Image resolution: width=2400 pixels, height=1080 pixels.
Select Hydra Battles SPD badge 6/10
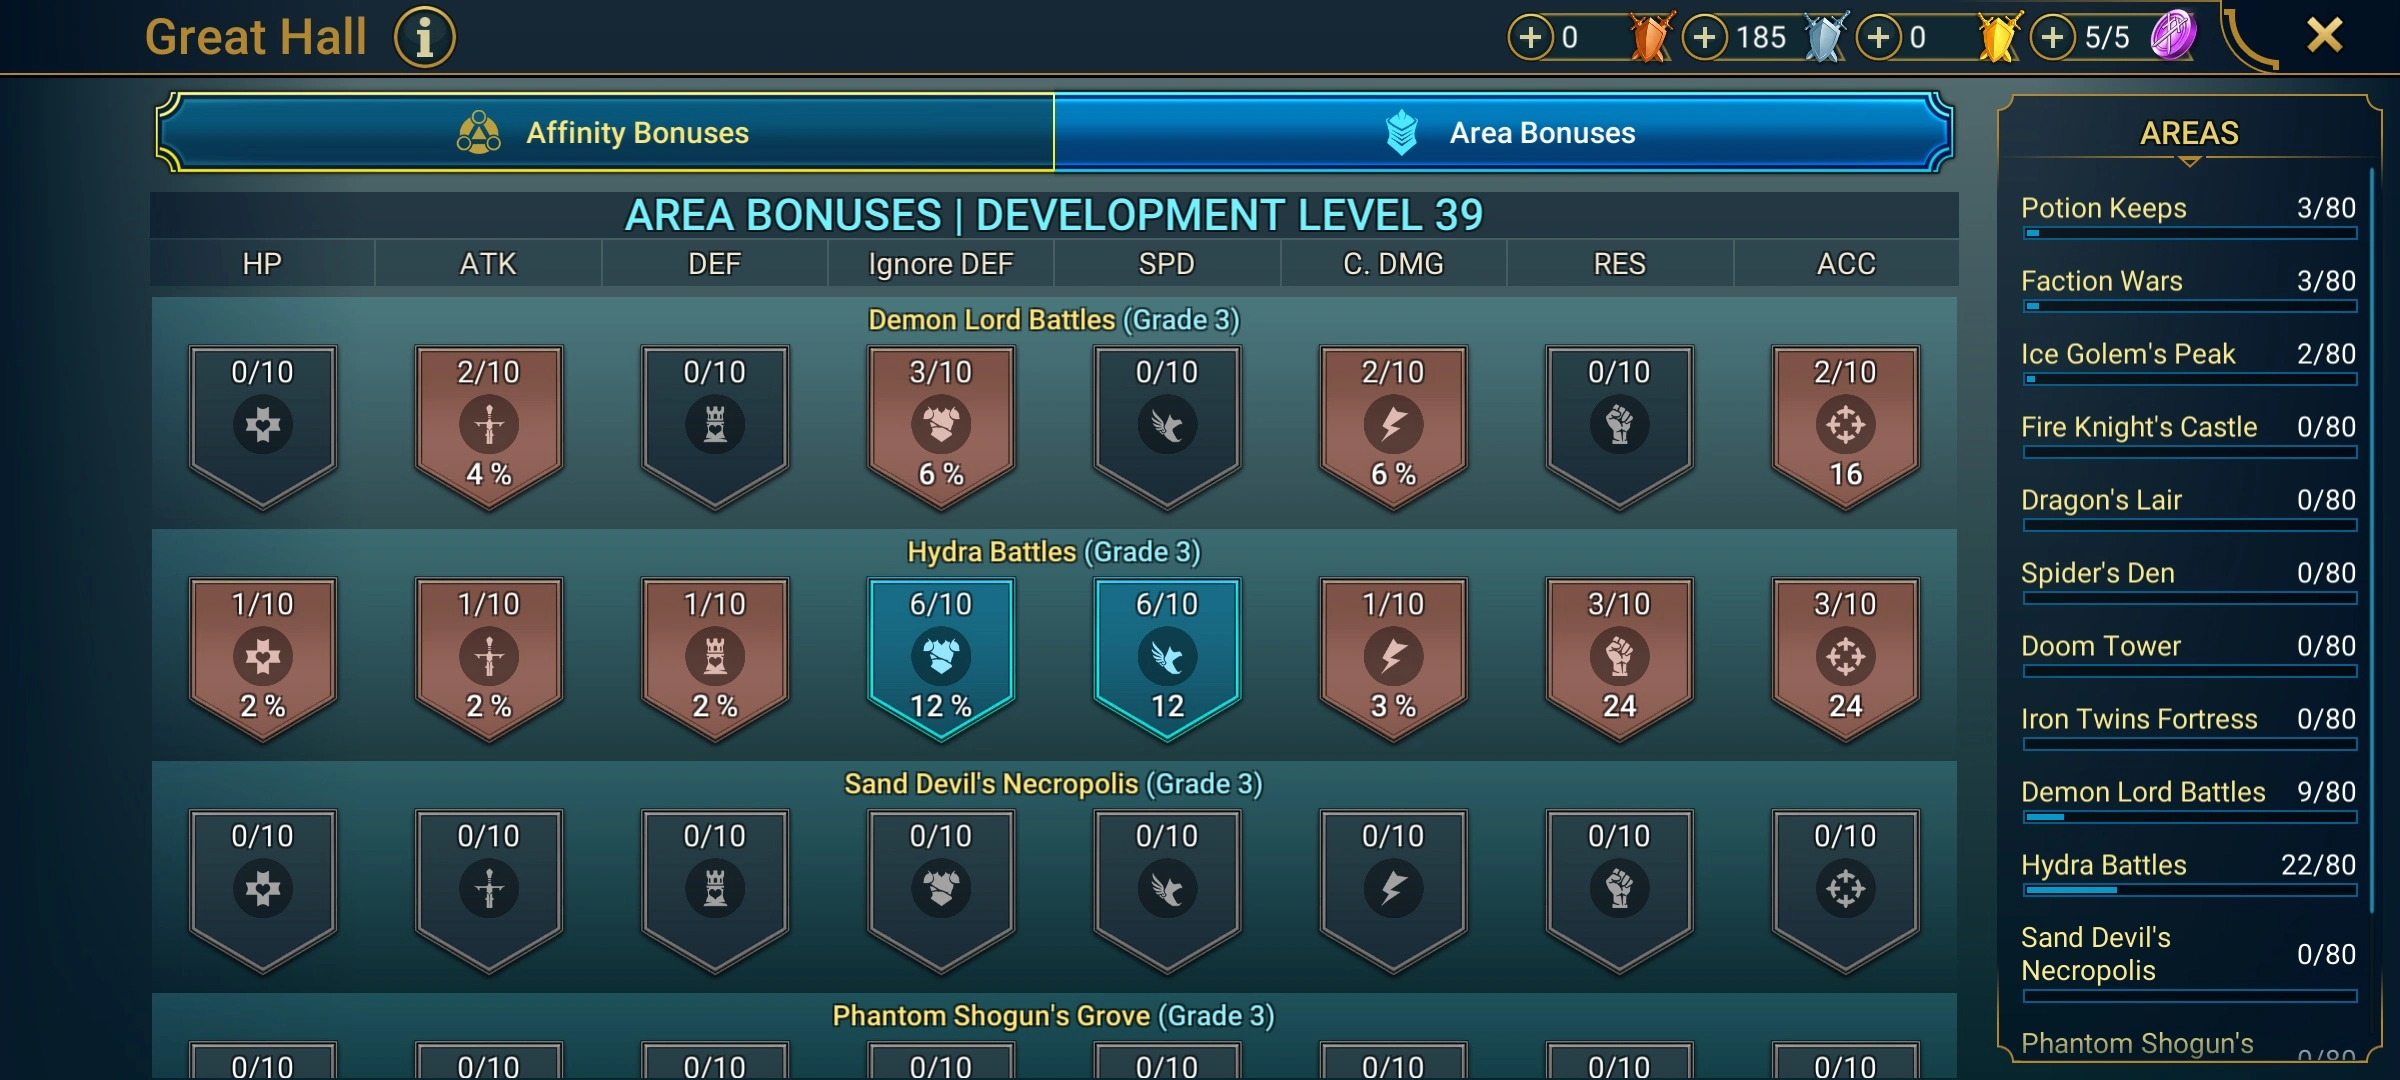point(1167,659)
